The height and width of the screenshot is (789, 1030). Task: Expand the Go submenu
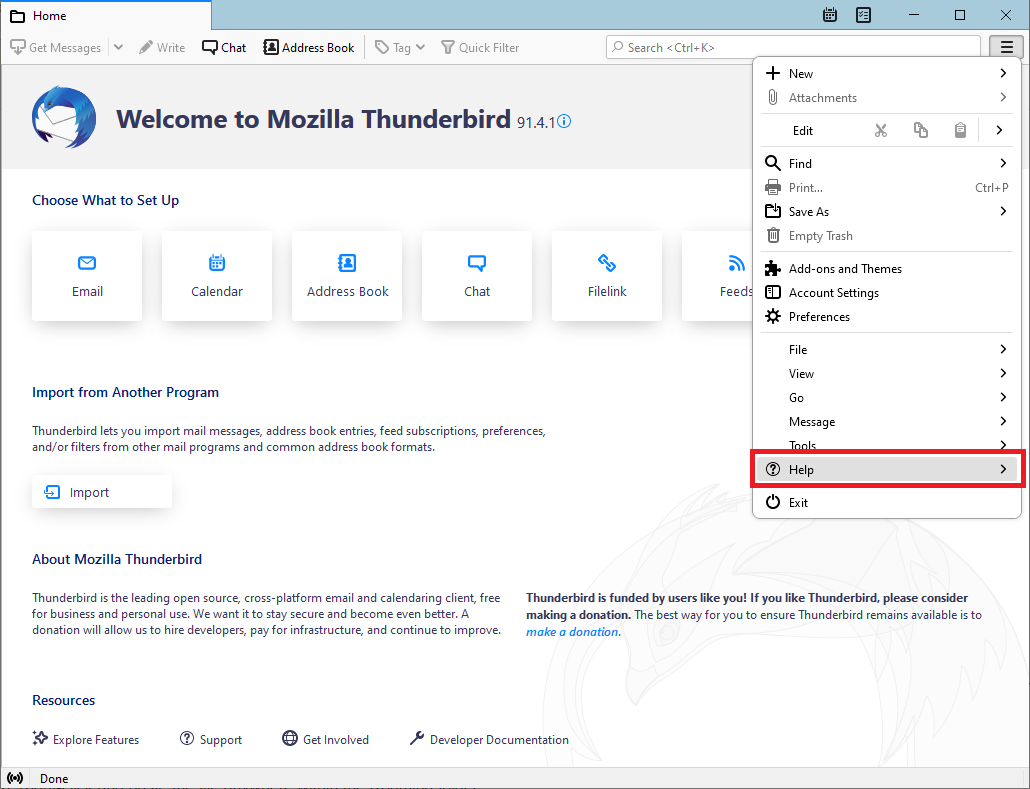tap(886, 397)
